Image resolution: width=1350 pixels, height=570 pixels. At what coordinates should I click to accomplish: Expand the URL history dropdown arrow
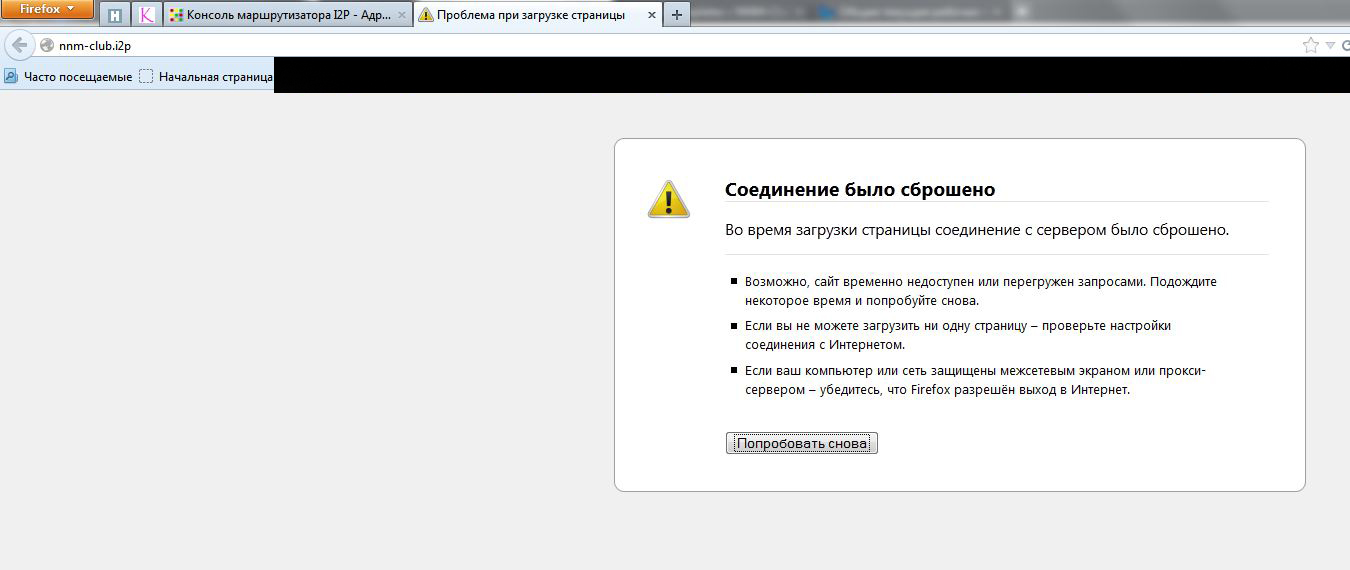click(1329, 45)
